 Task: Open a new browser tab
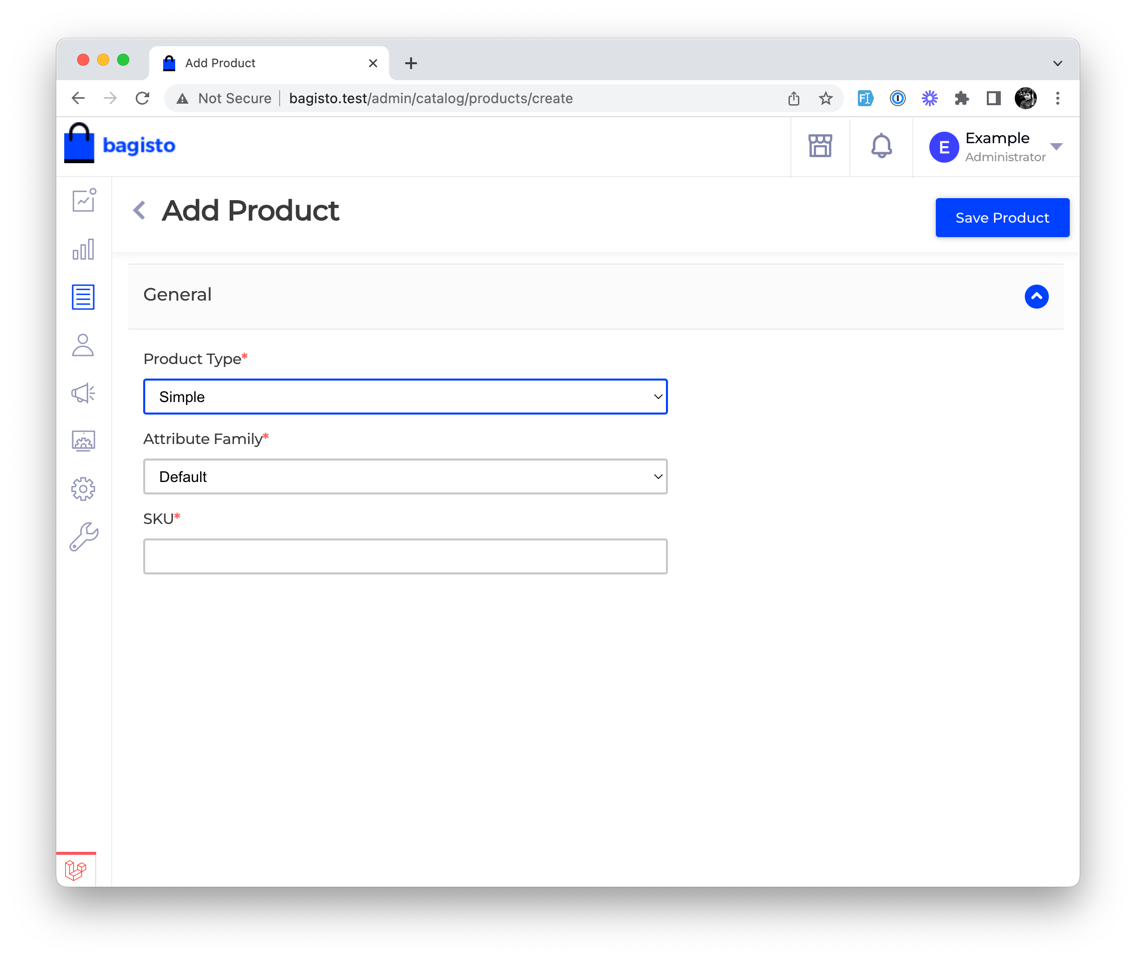tap(411, 64)
